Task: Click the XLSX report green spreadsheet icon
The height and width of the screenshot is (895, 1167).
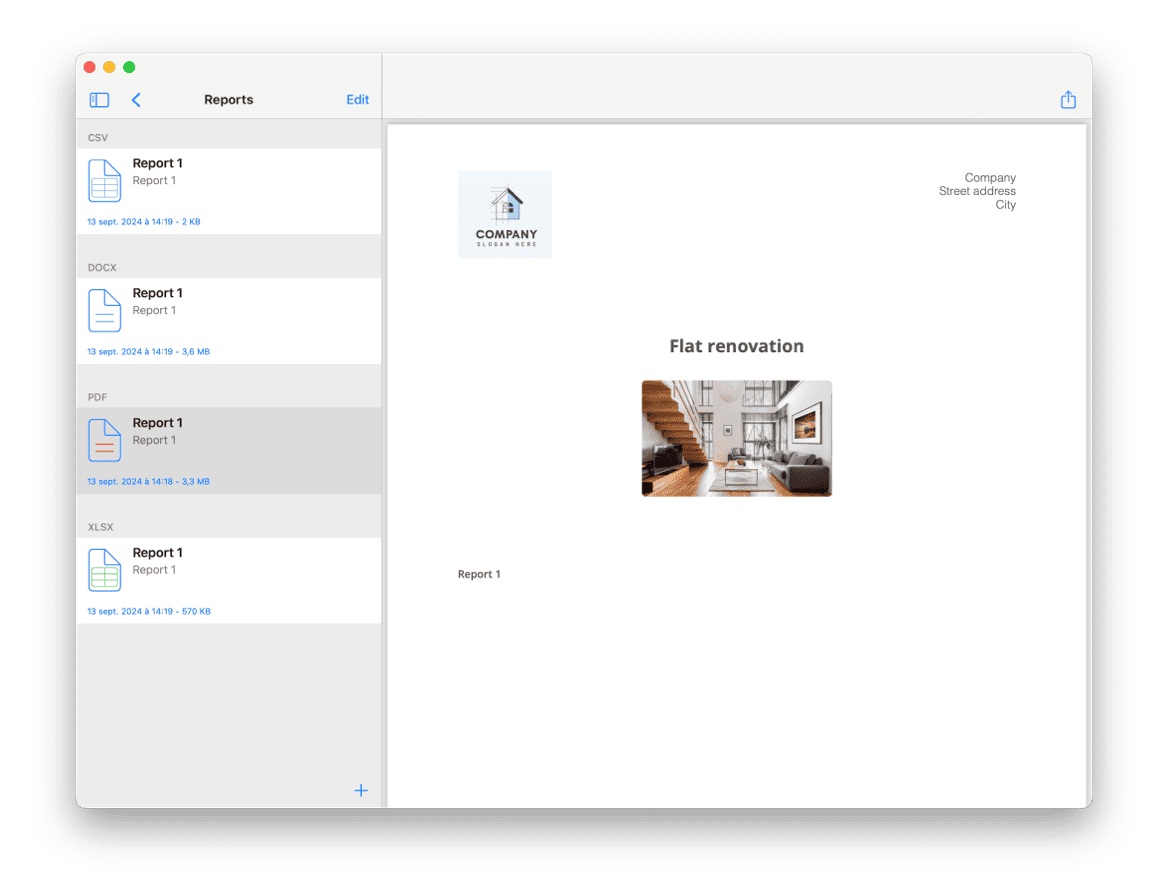Action: [x=105, y=571]
